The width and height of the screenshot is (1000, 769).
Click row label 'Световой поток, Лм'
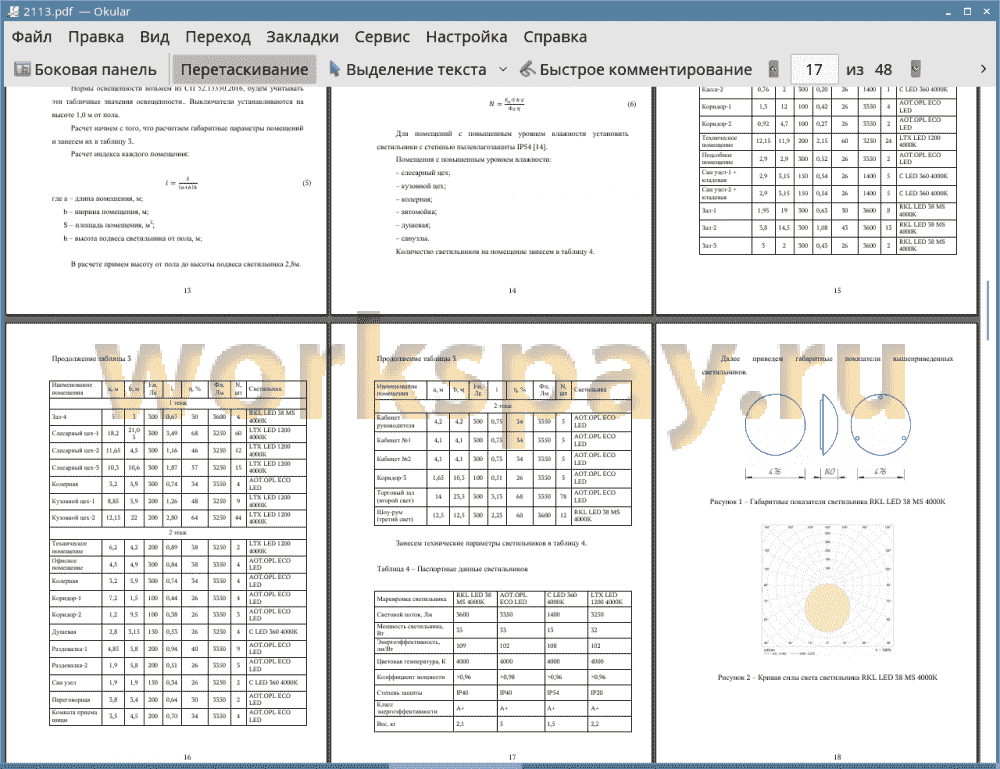click(x=404, y=615)
